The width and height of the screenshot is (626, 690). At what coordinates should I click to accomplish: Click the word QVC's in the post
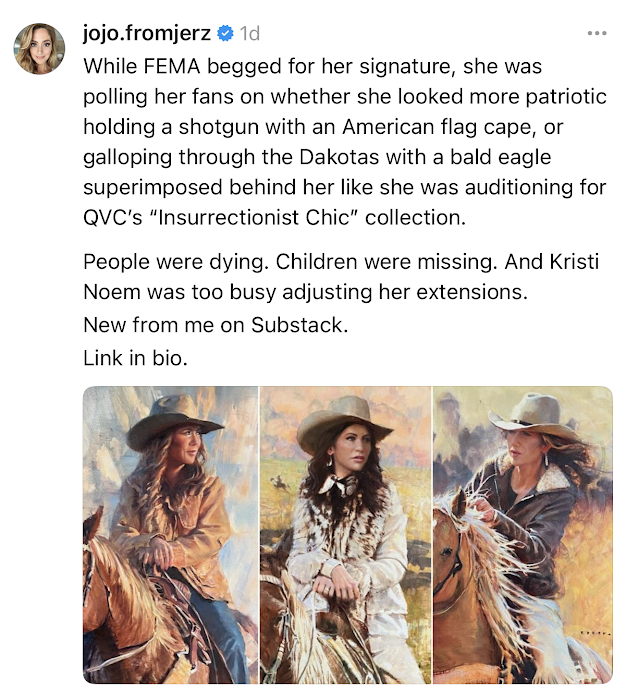pos(113,218)
